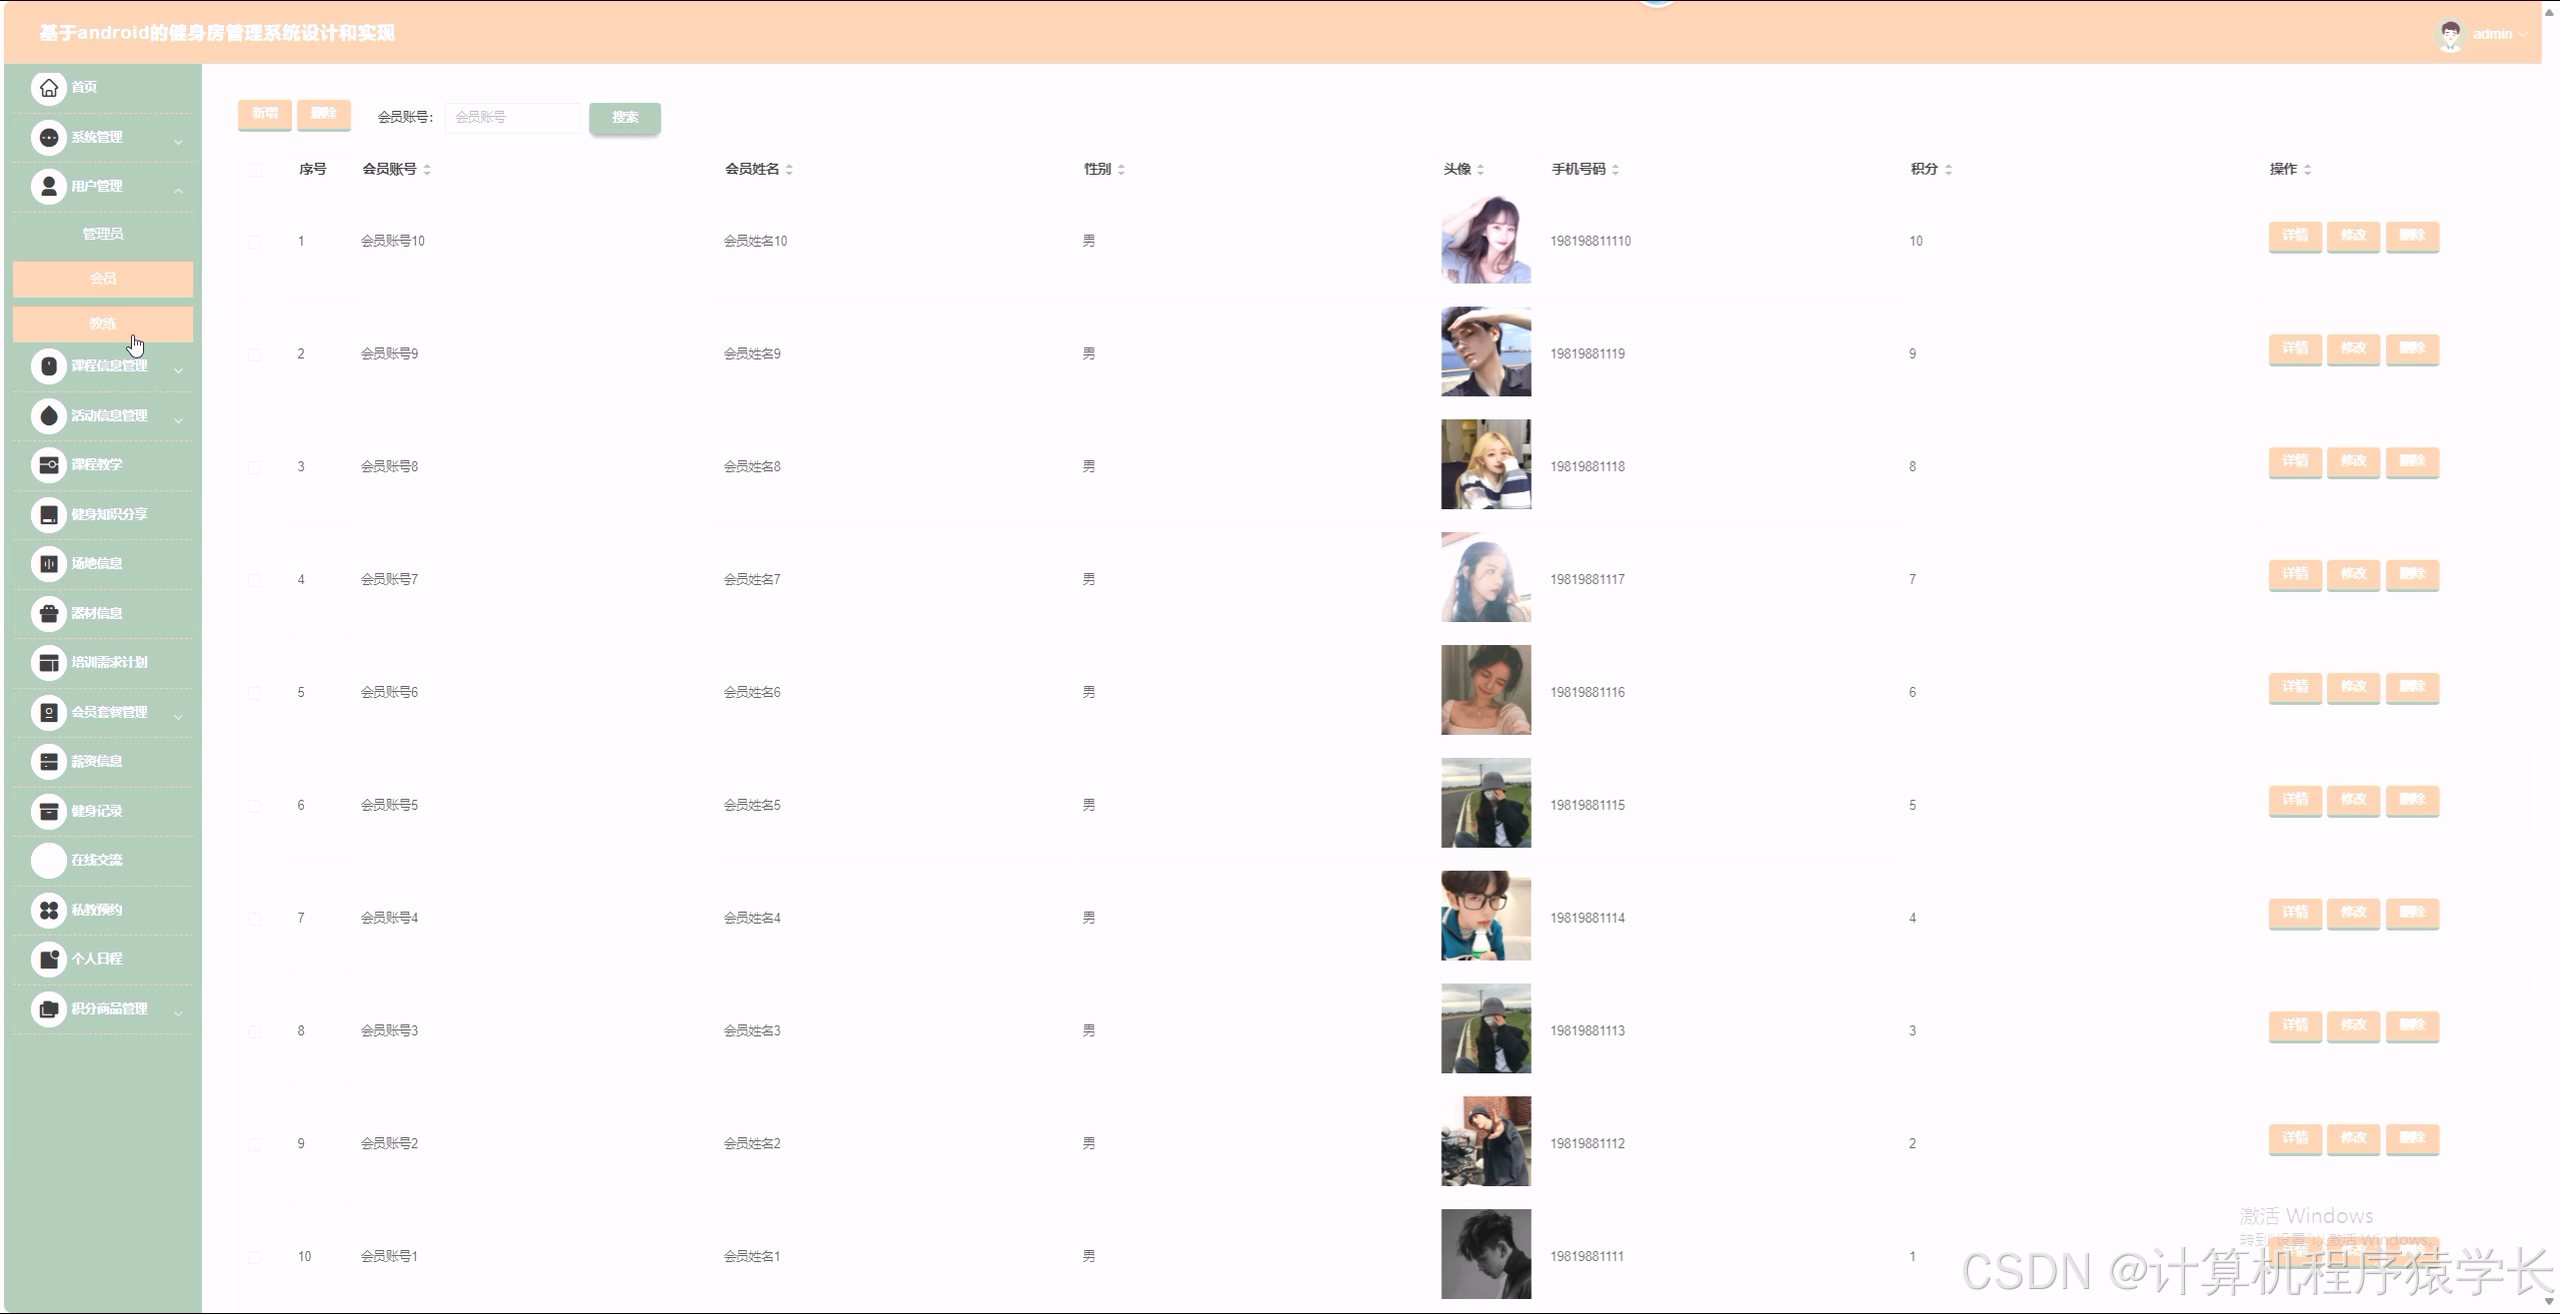Viewport: 2560px width, 1314px height.
Task: Click the 课程教学 sidebar icon
Action: (48, 465)
